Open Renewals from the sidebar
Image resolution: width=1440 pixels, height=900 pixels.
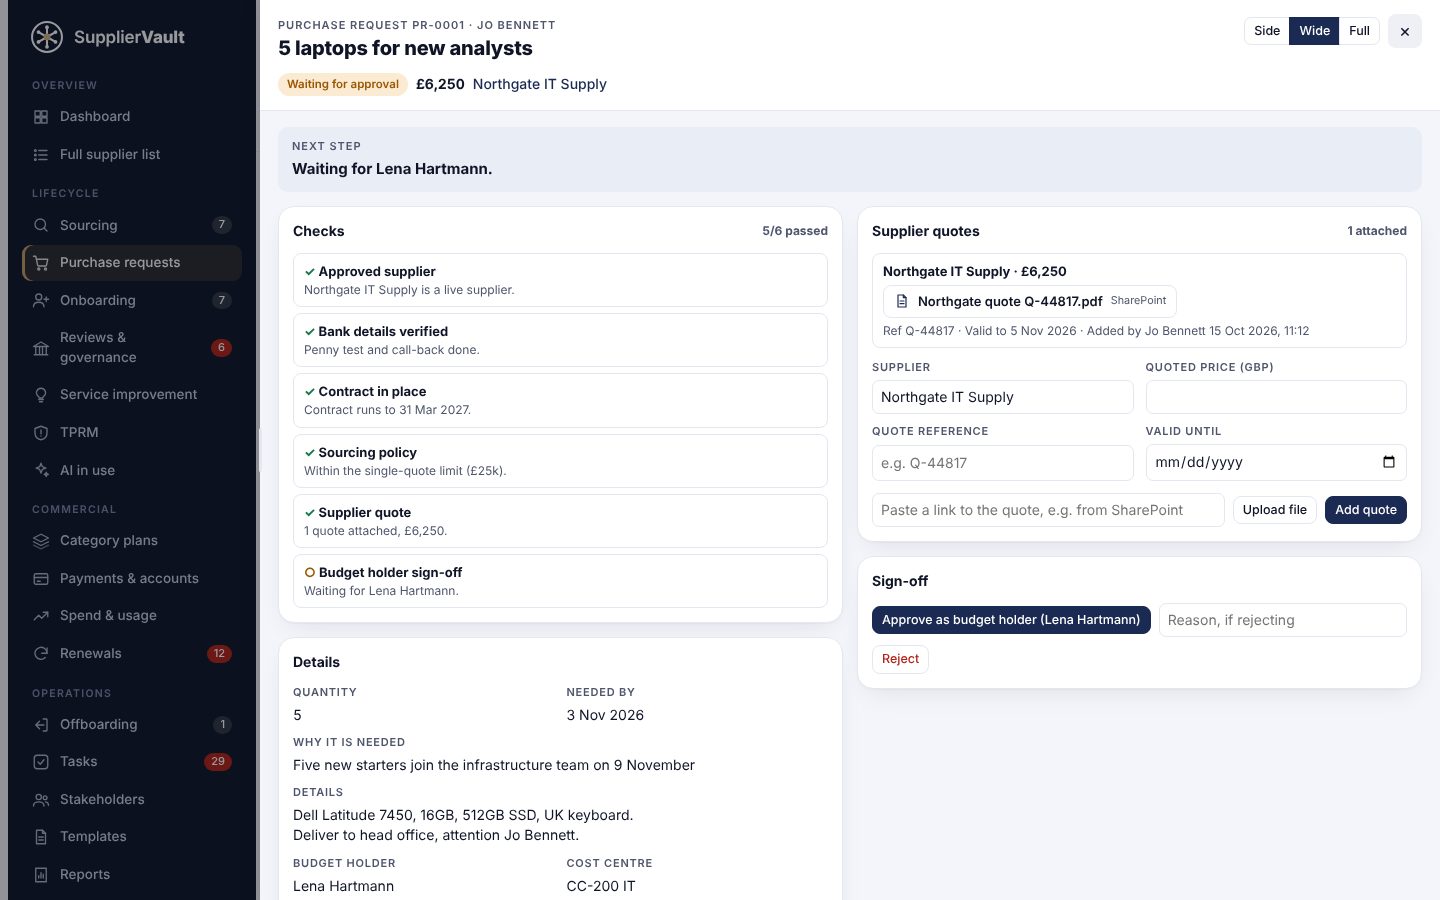tap(132, 654)
